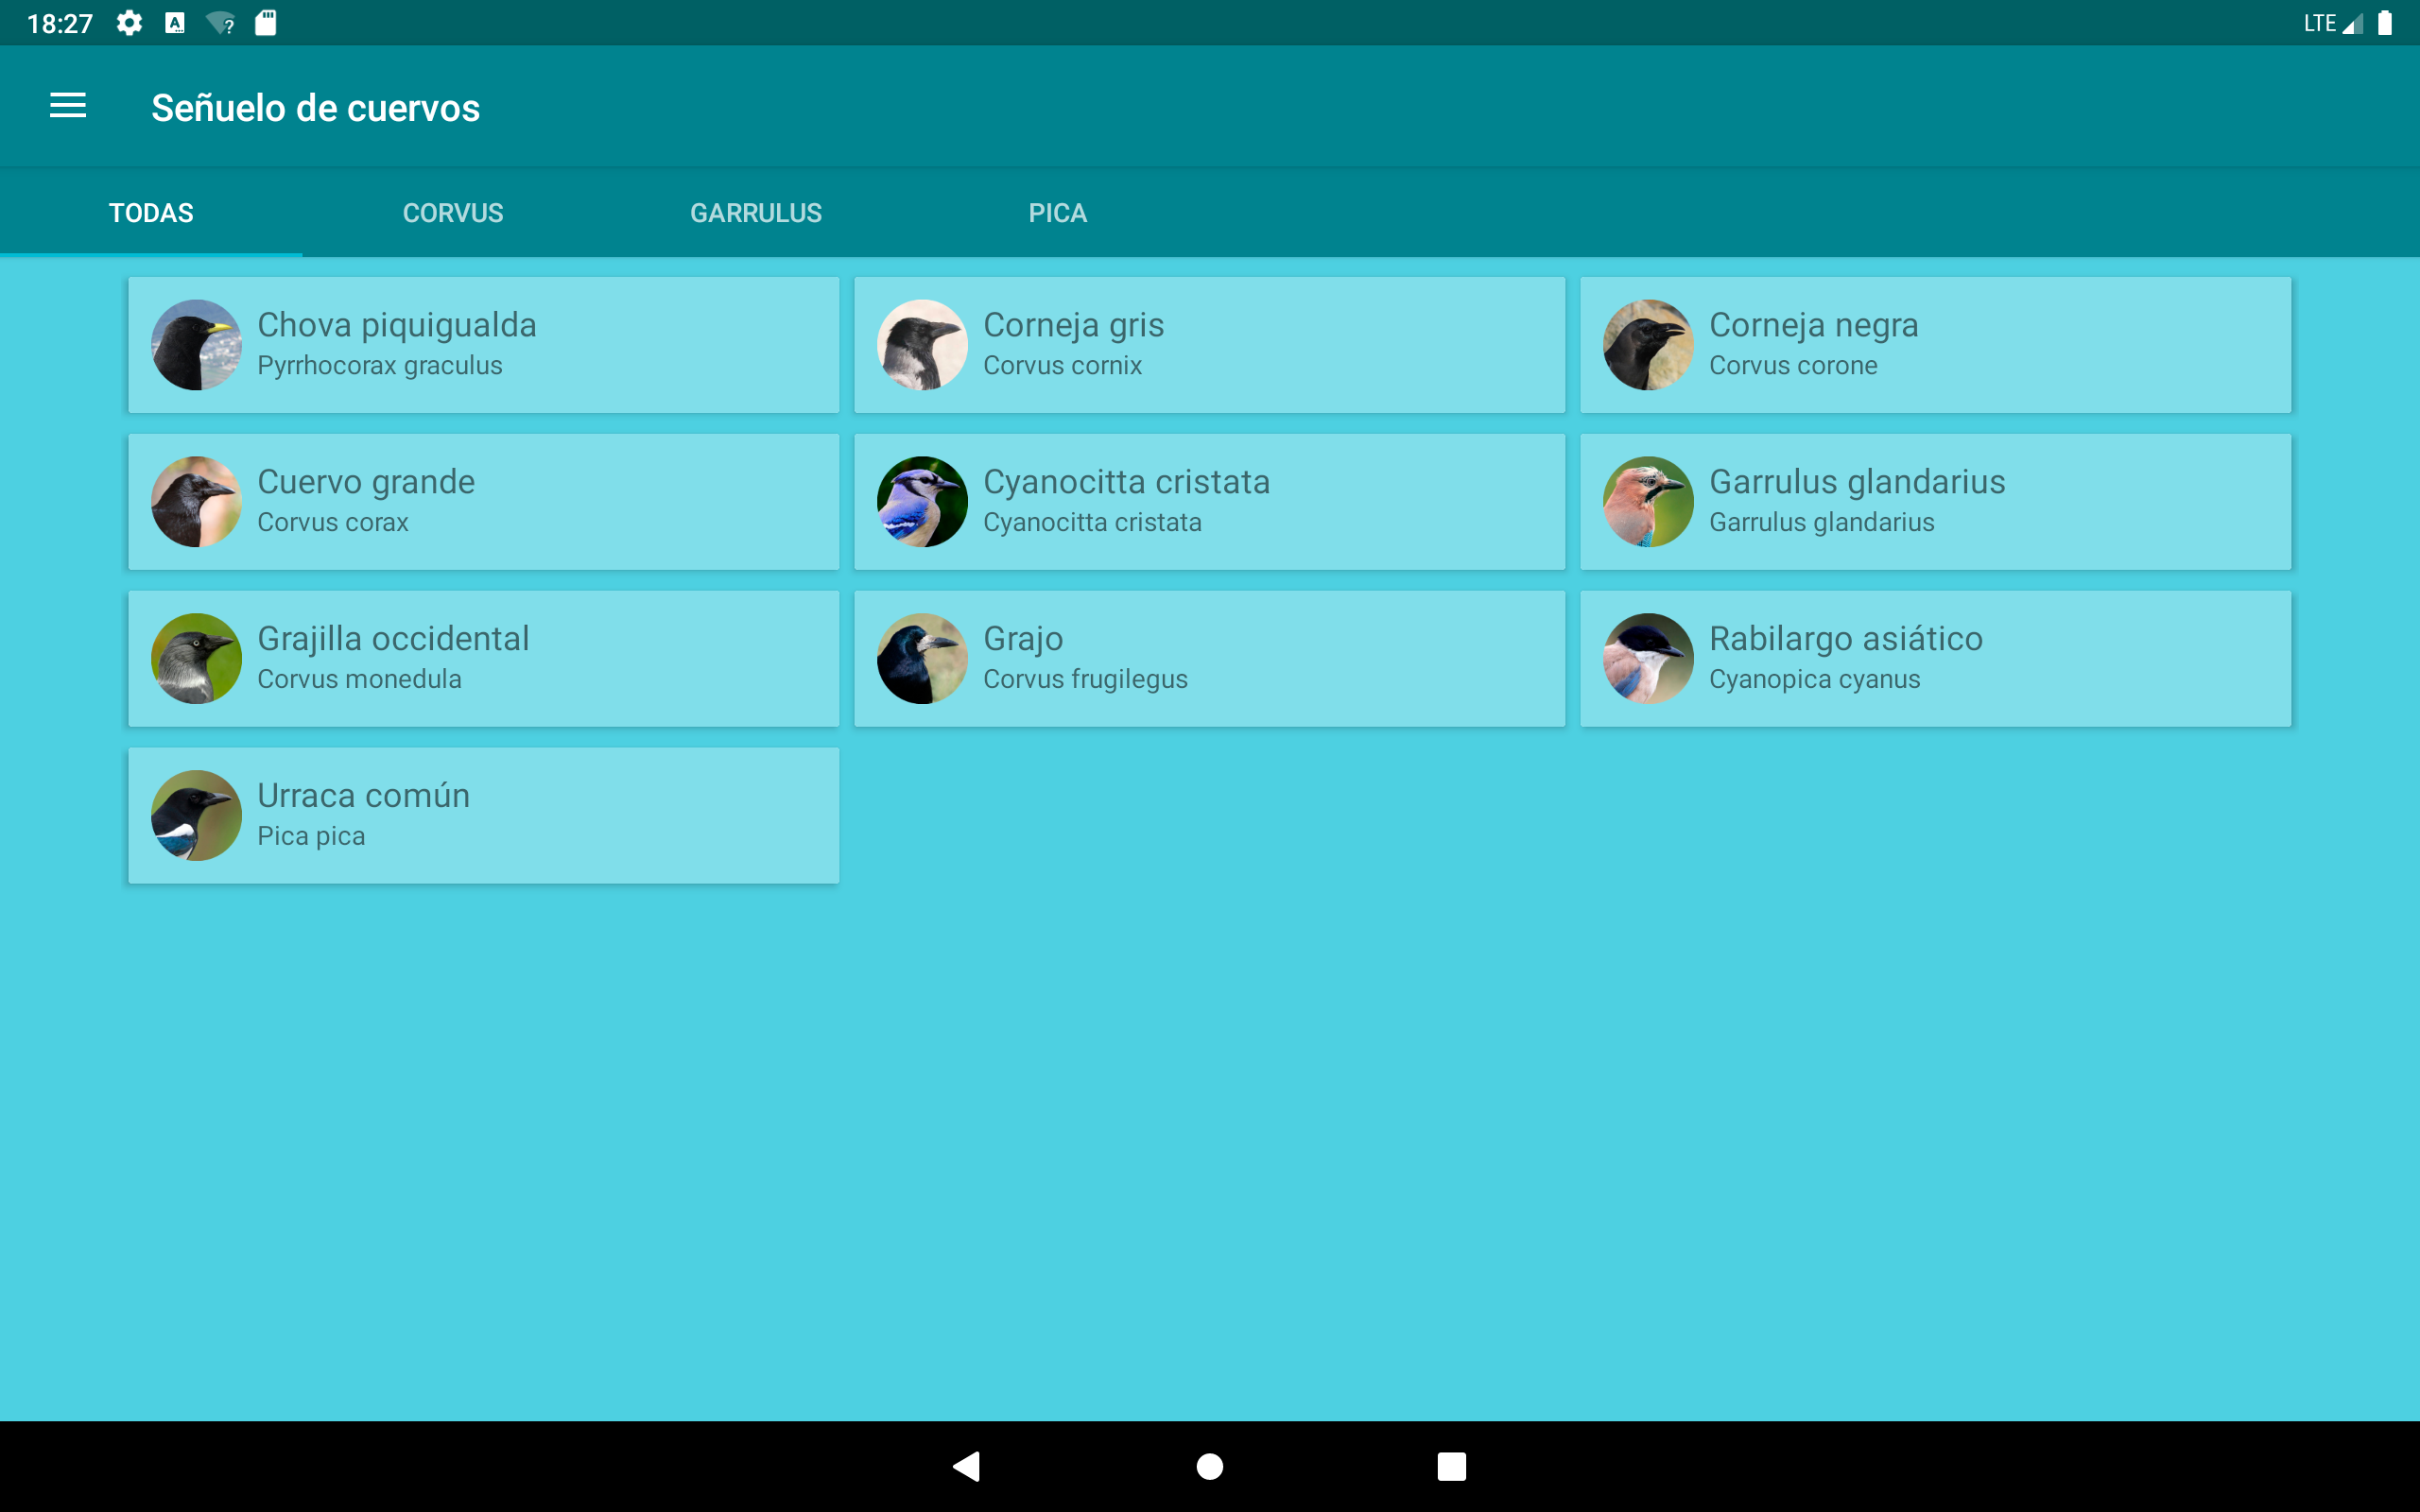Image resolution: width=2420 pixels, height=1512 pixels.
Task: Select the Cuervo grande title
Action: click(x=366, y=482)
